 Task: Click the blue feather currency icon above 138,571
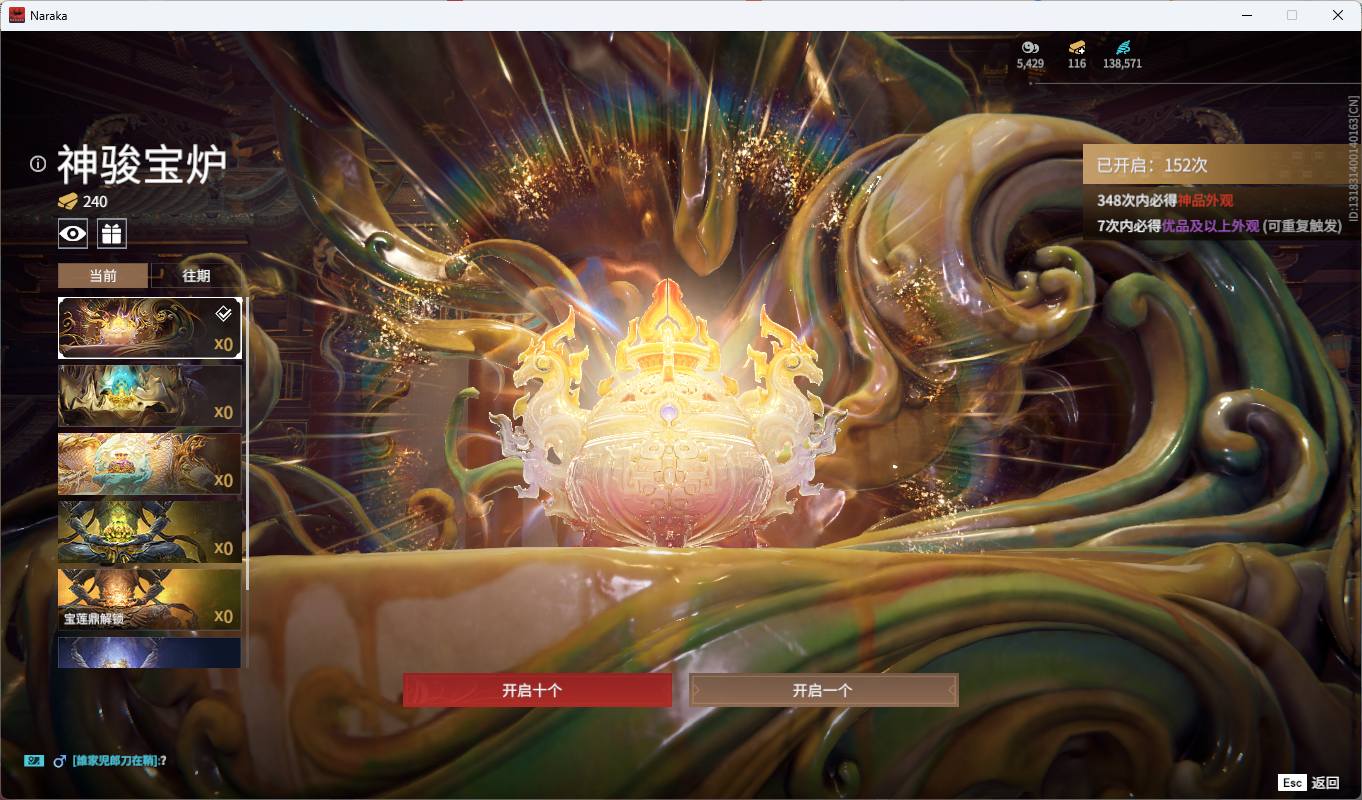click(x=1123, y=47)
